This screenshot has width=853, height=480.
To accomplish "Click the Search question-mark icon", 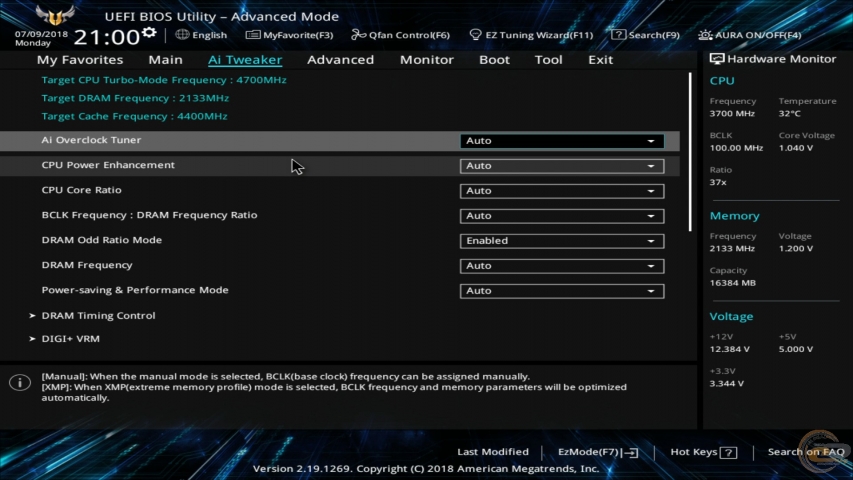I will click(618, 35).
